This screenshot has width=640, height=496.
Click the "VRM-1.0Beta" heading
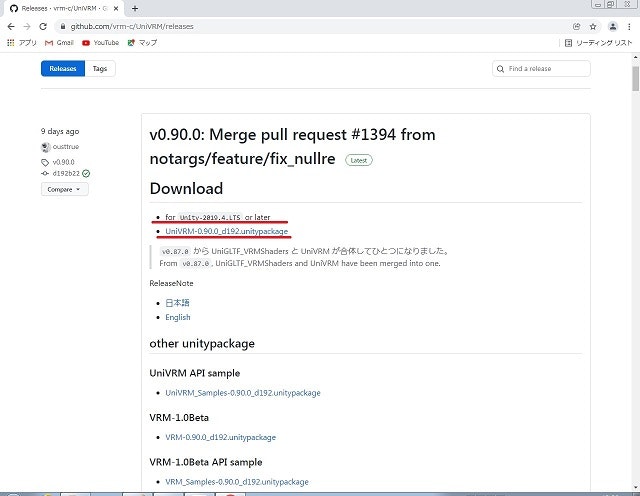click(179, 418)
